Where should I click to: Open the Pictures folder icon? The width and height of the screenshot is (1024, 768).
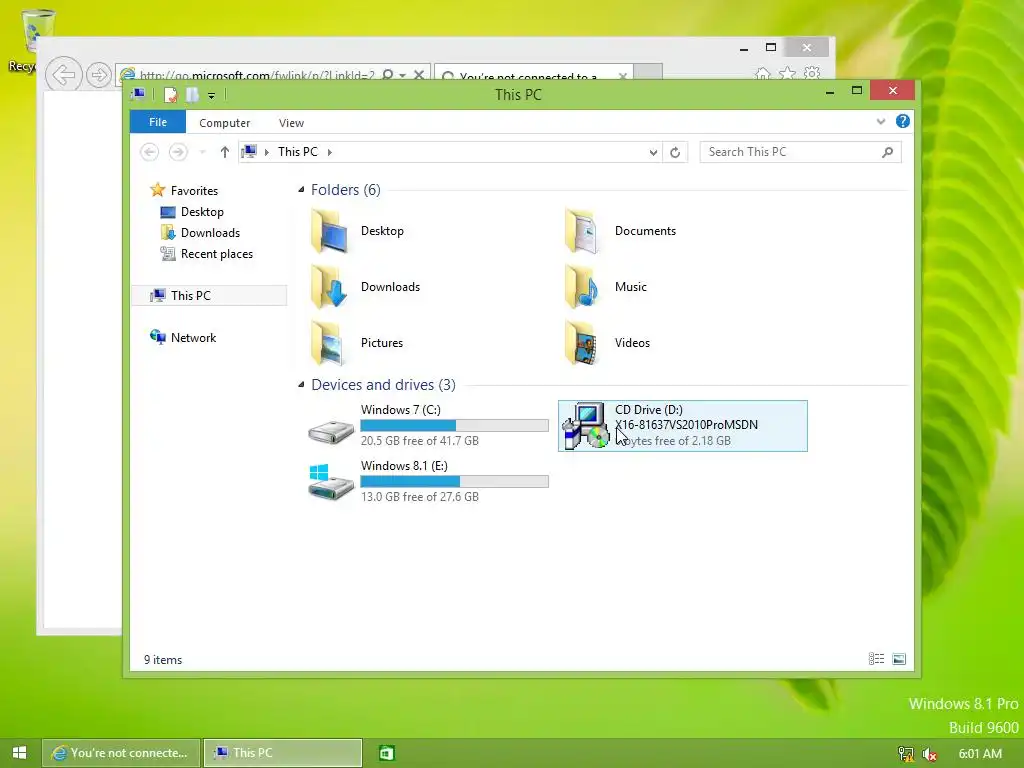pos(328,344)
